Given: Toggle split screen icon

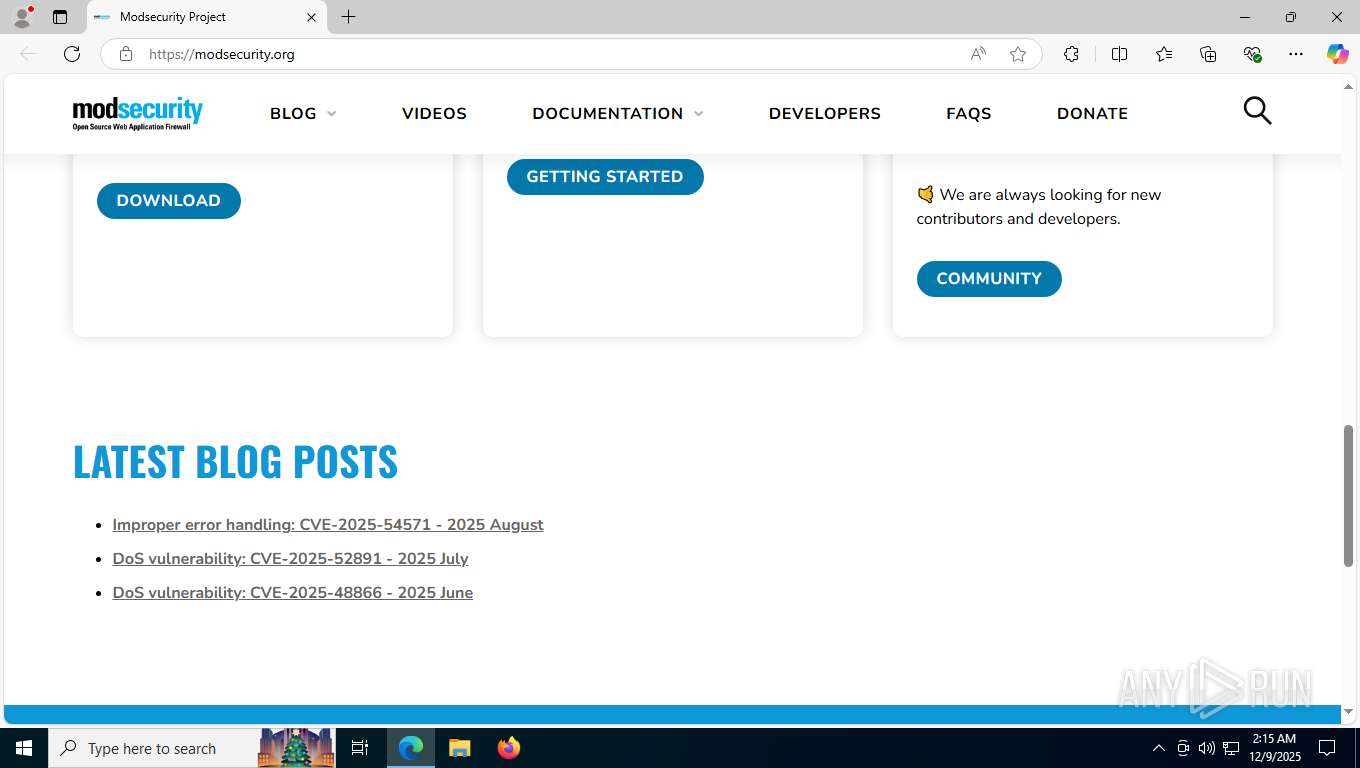Looking at the screenshot, I should (x=1119, y=54).
